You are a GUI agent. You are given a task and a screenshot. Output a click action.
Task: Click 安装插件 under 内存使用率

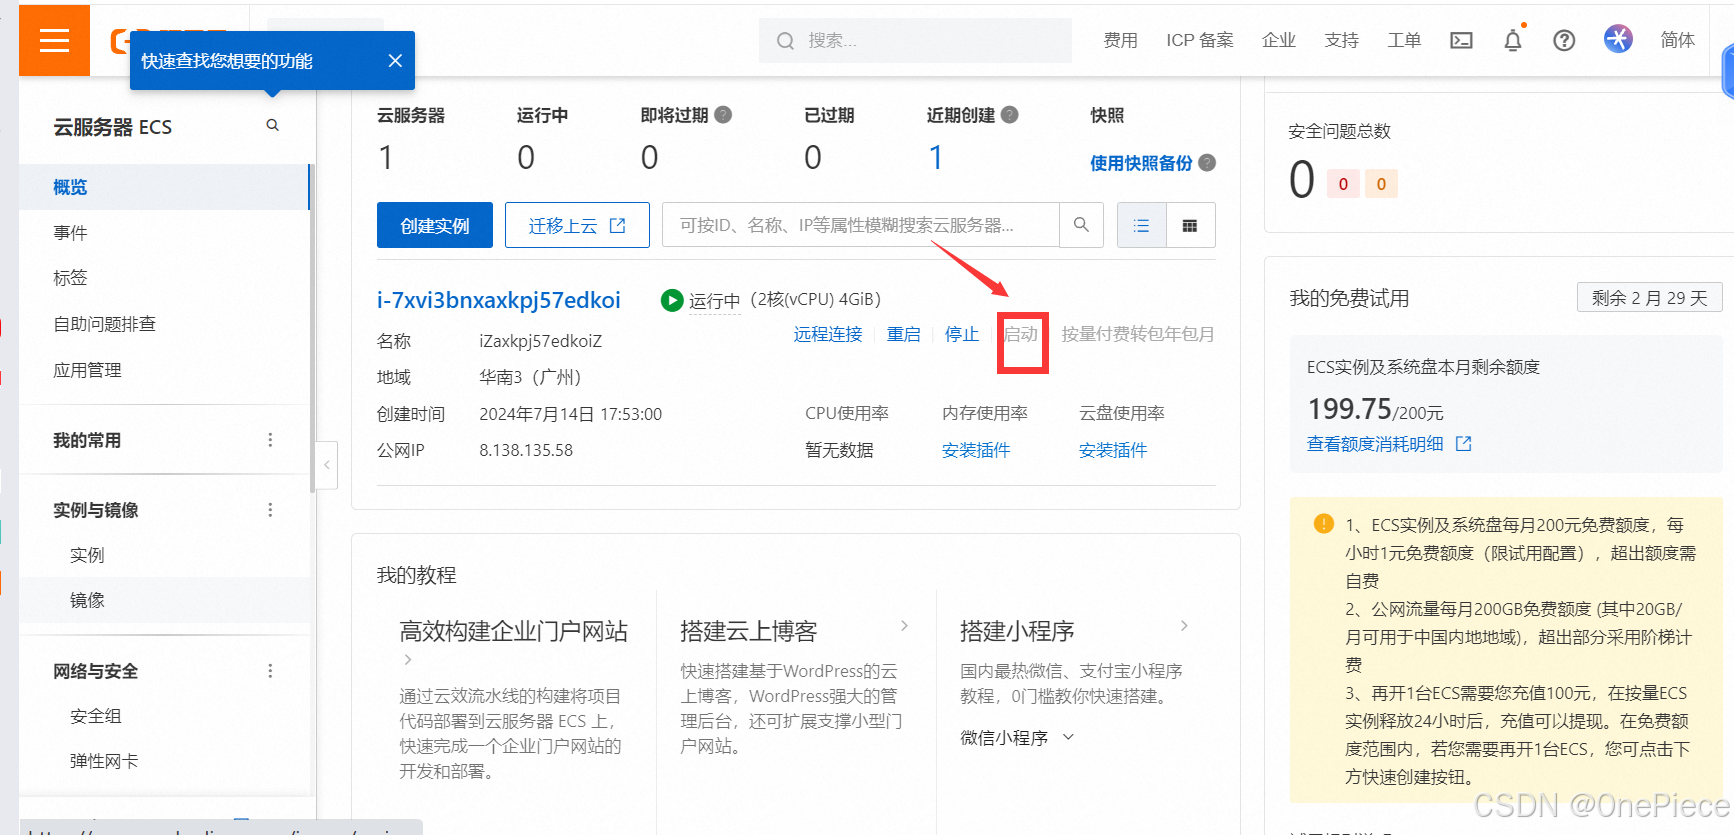pyautogui.click(x=976, y=450)
